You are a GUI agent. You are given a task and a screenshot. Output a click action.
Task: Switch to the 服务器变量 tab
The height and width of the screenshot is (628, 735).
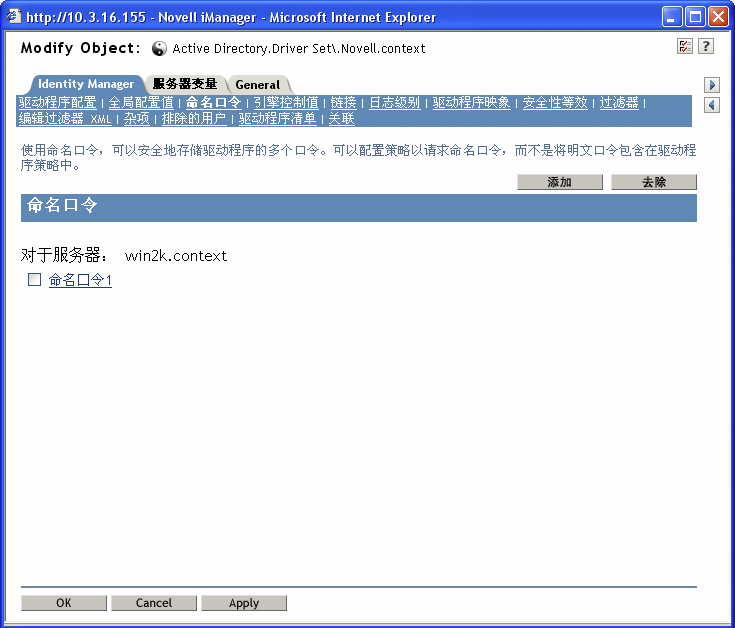185,84
